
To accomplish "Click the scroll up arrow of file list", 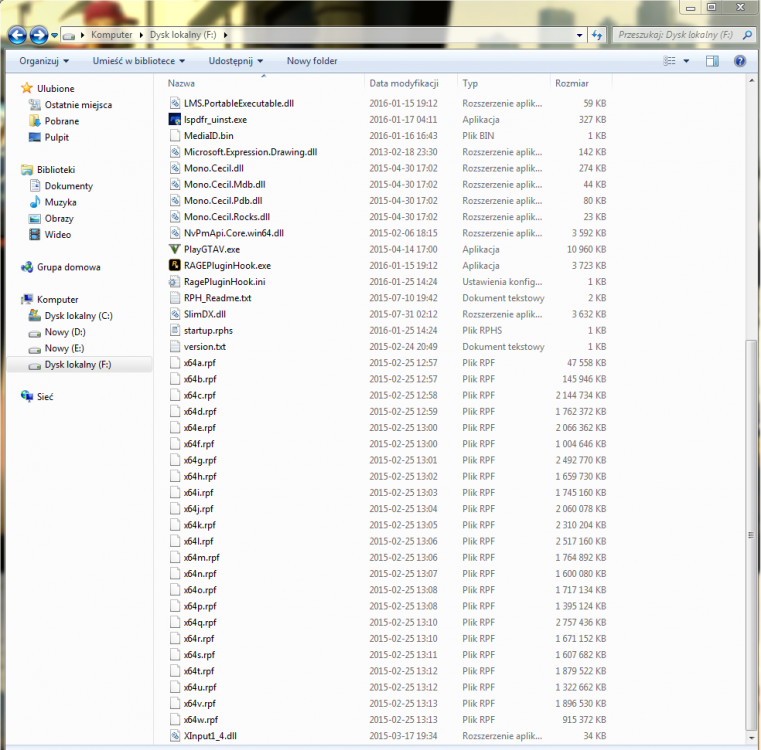I will 751,81.
